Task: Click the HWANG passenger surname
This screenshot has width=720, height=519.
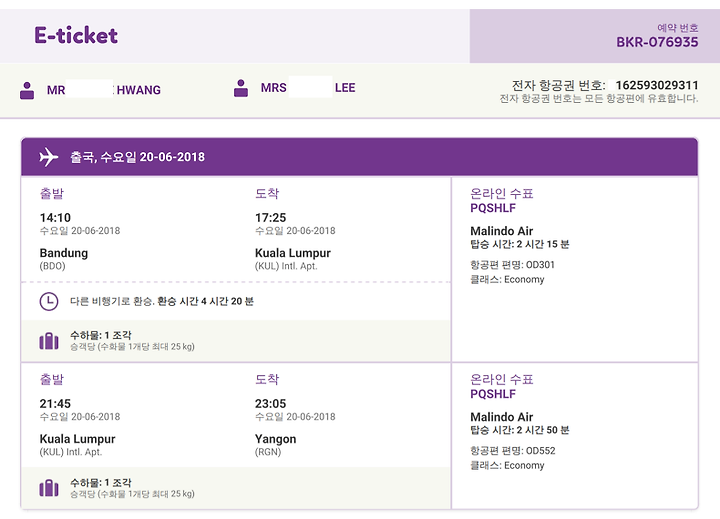Action: point(139,90)
